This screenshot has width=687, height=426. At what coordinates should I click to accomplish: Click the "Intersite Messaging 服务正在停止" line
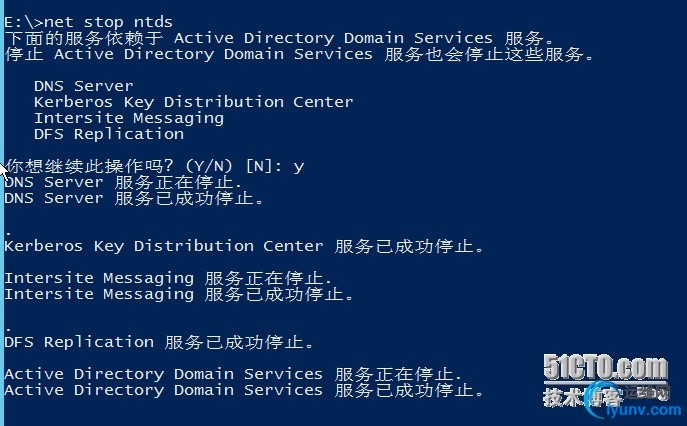168,278
